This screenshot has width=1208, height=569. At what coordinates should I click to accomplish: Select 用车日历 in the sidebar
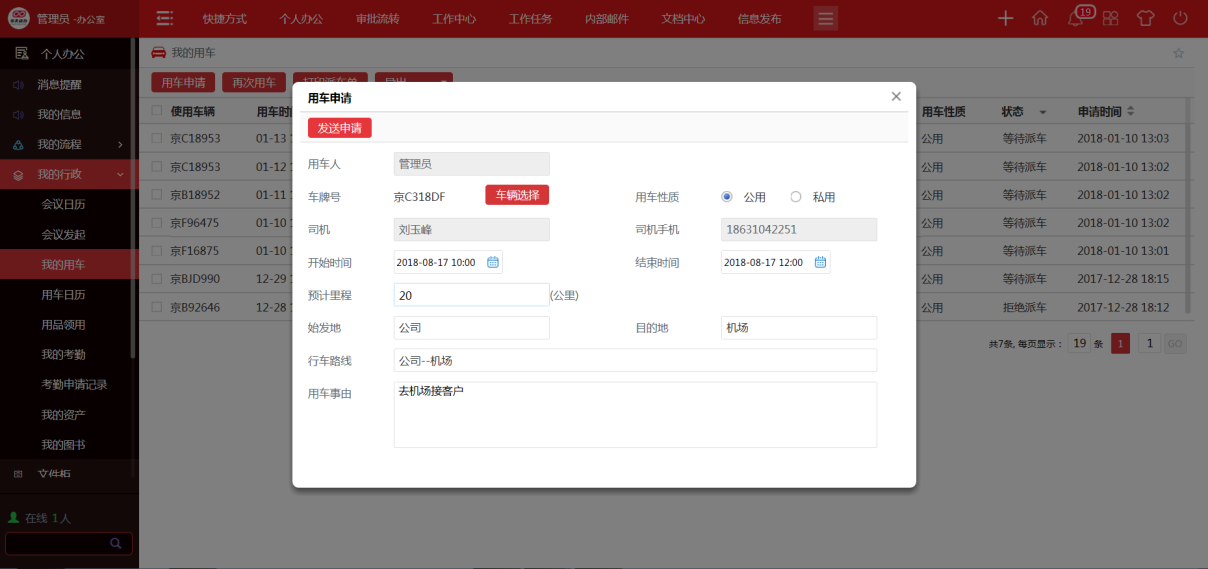63,294
